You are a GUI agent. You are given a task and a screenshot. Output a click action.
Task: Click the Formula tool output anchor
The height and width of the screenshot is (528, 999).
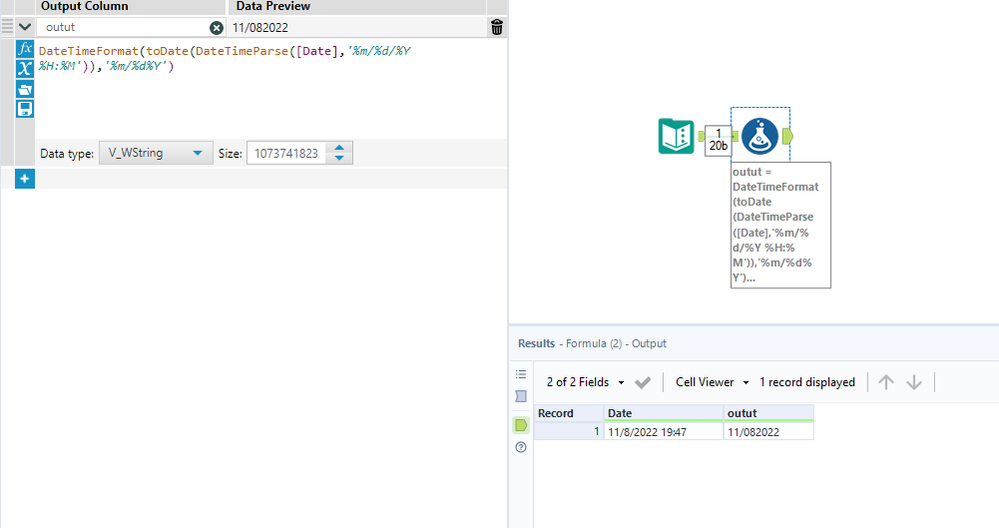click(787, 136)
